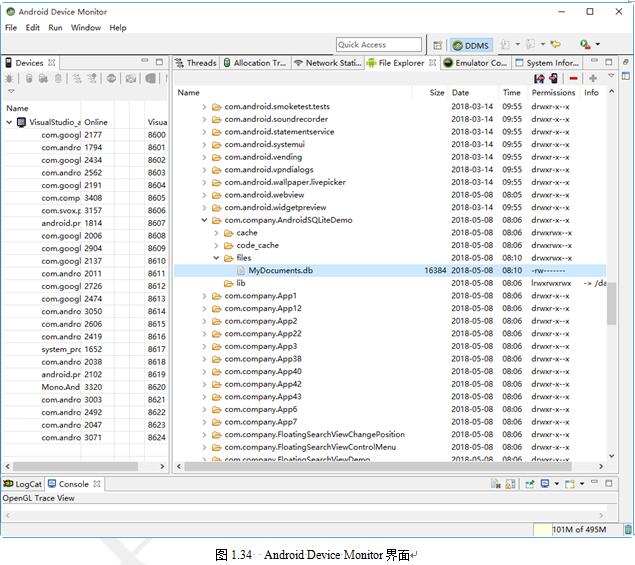Click the start method profiling icon

coord(92,78)
